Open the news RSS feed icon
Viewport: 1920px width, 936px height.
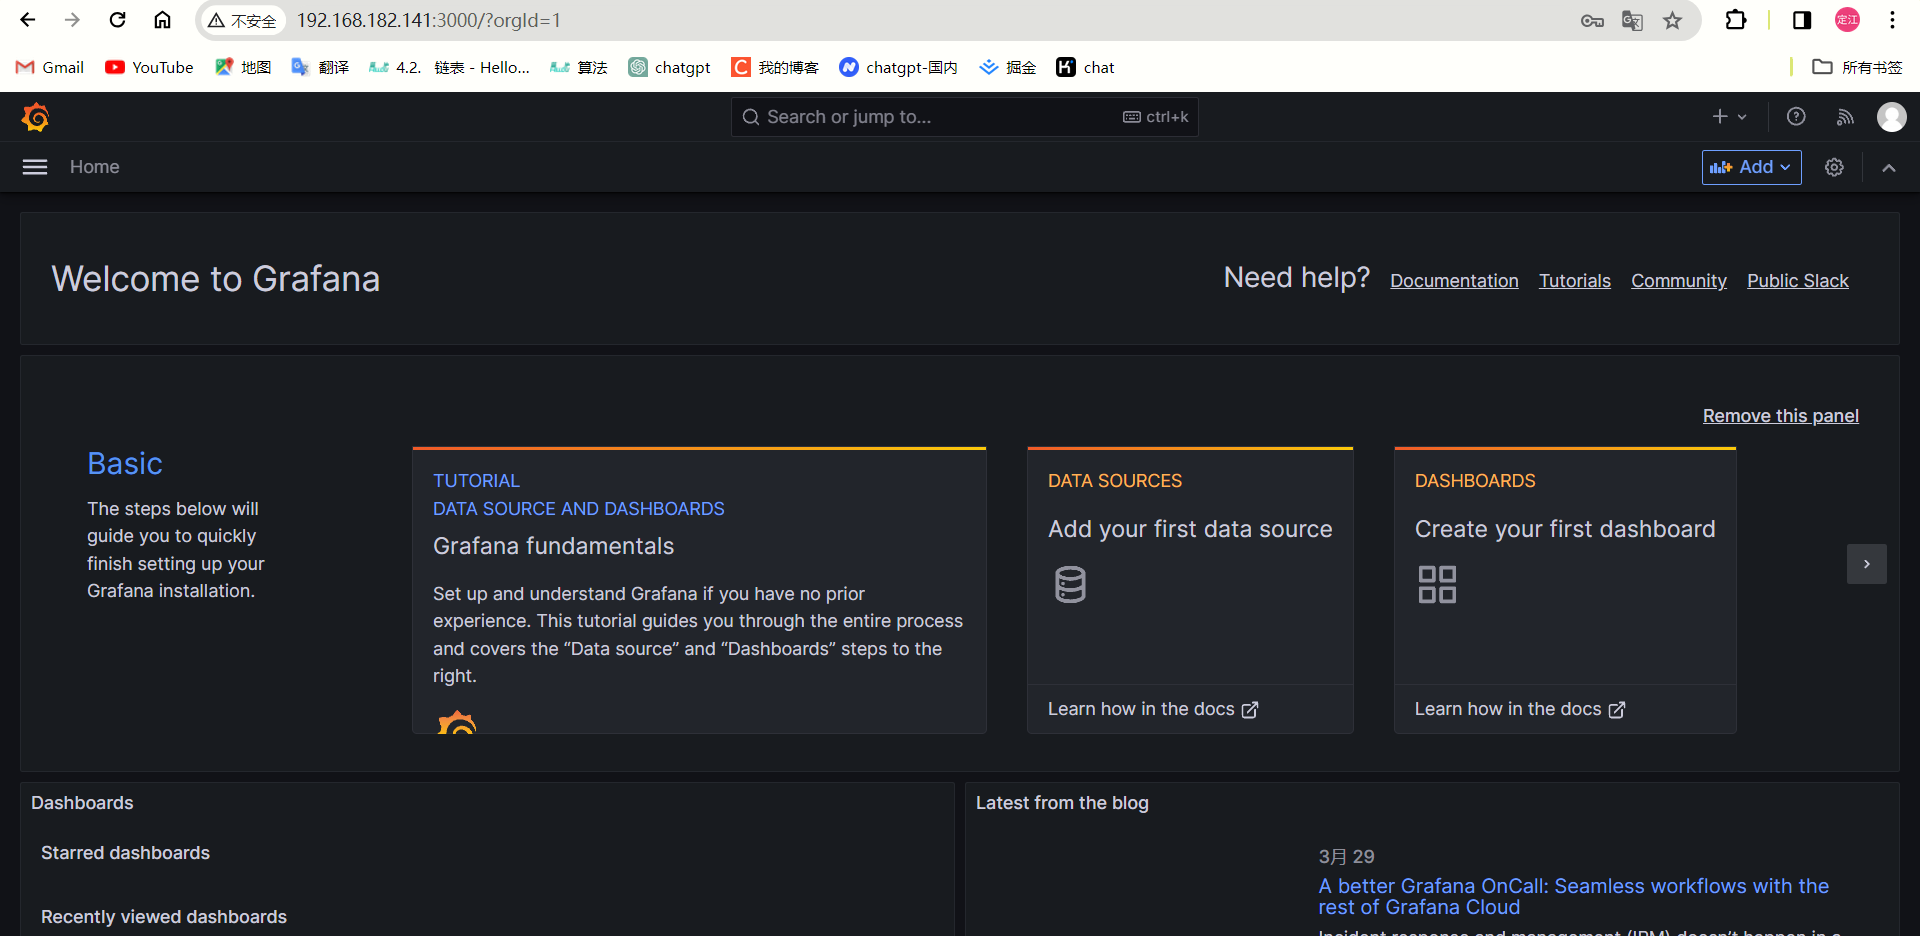pos(1845,117)
